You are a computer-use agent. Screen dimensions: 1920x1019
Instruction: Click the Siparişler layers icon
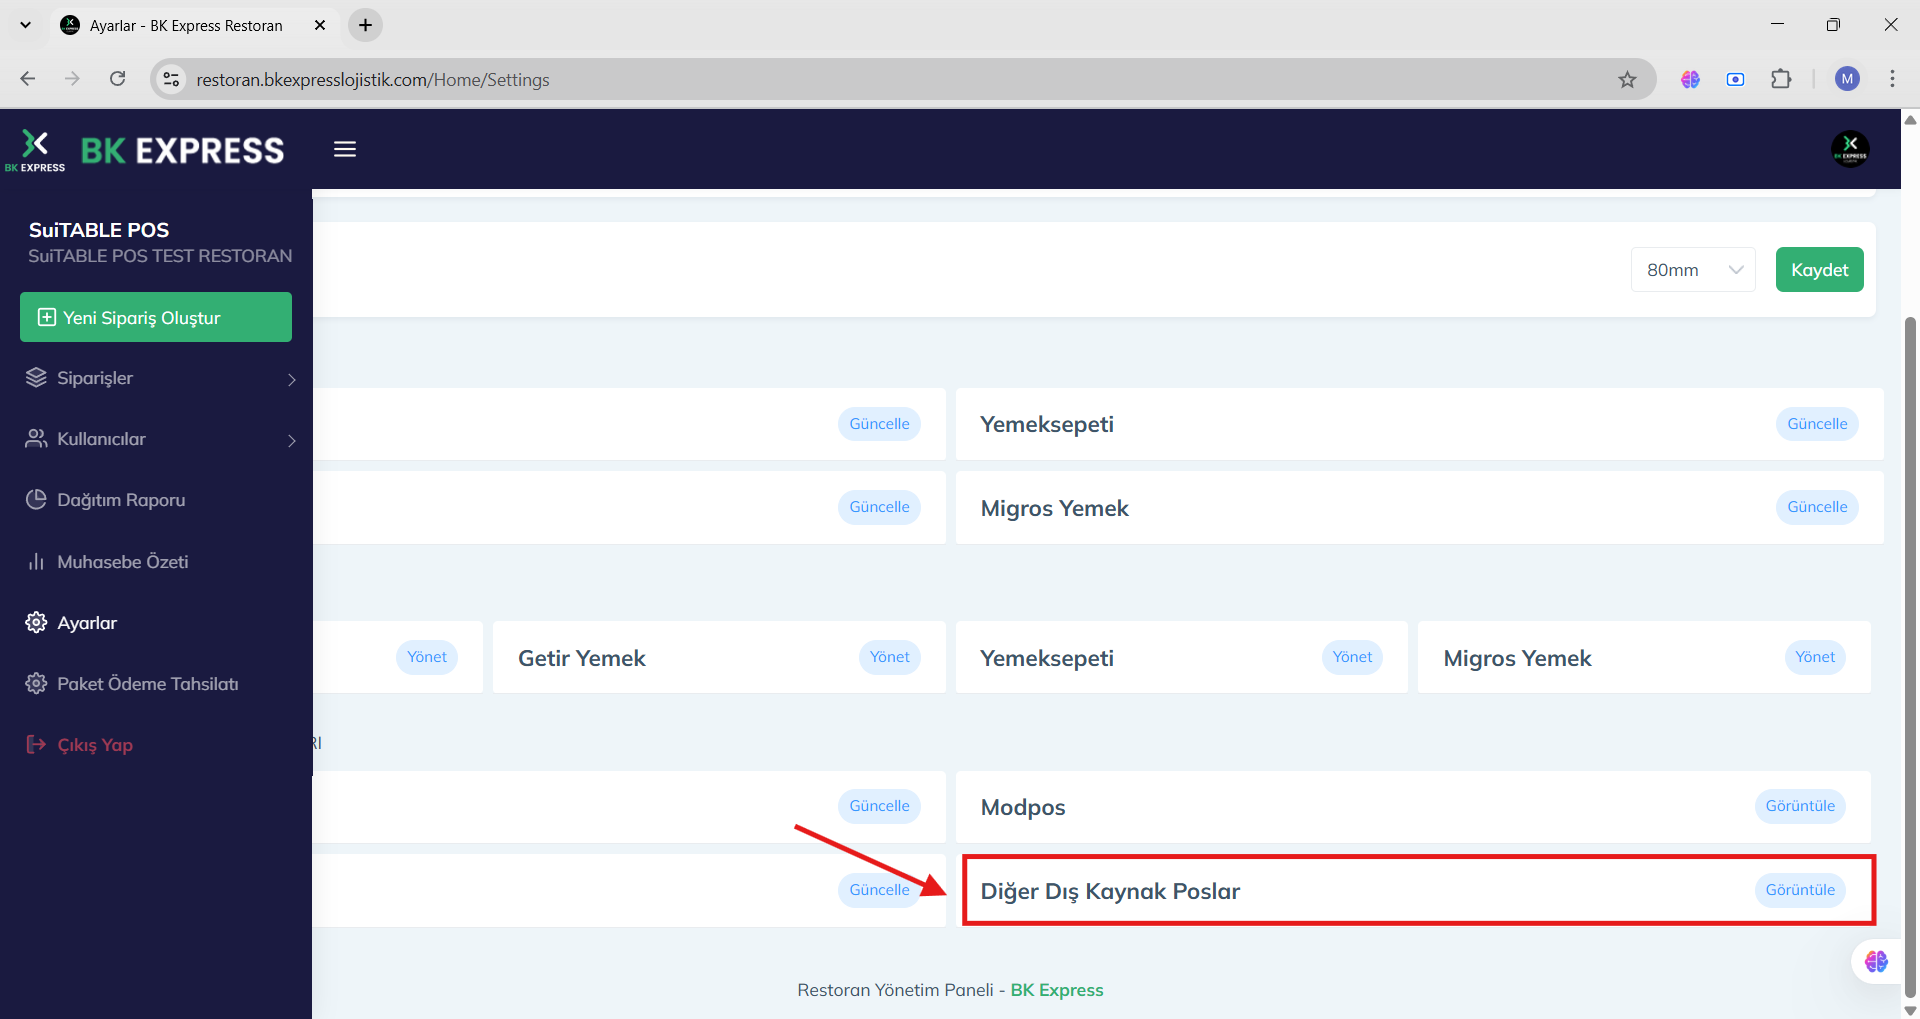tap(36, 378)
